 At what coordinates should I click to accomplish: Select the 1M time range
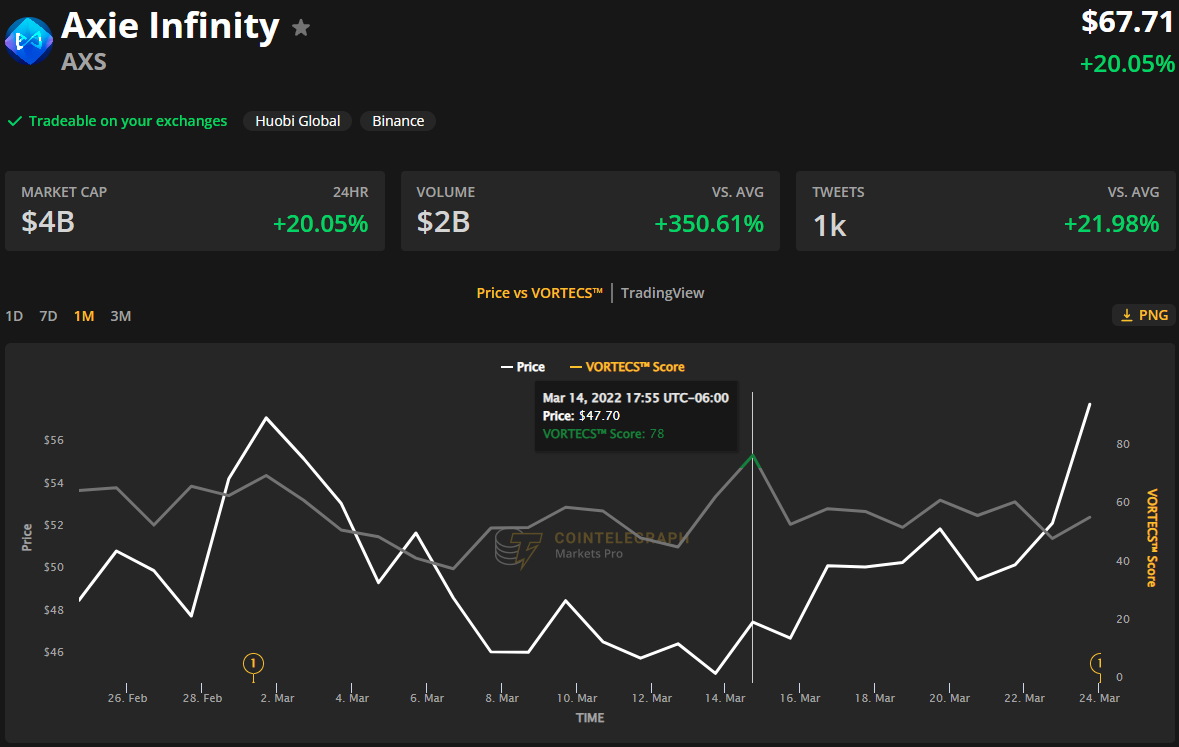(x=84, y=316)
